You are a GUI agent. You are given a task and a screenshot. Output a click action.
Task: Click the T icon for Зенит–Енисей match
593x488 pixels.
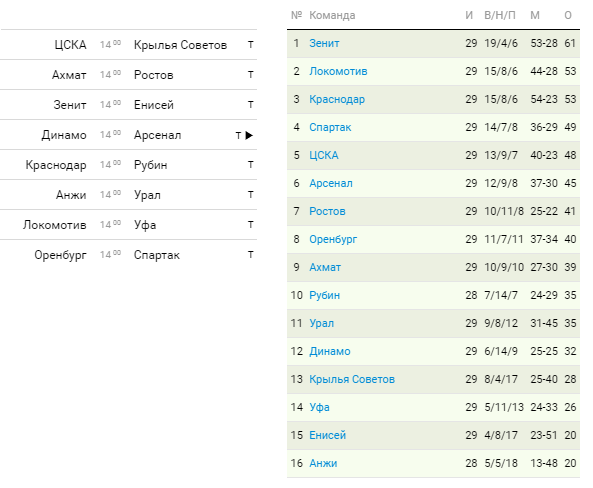pos(250,104)
